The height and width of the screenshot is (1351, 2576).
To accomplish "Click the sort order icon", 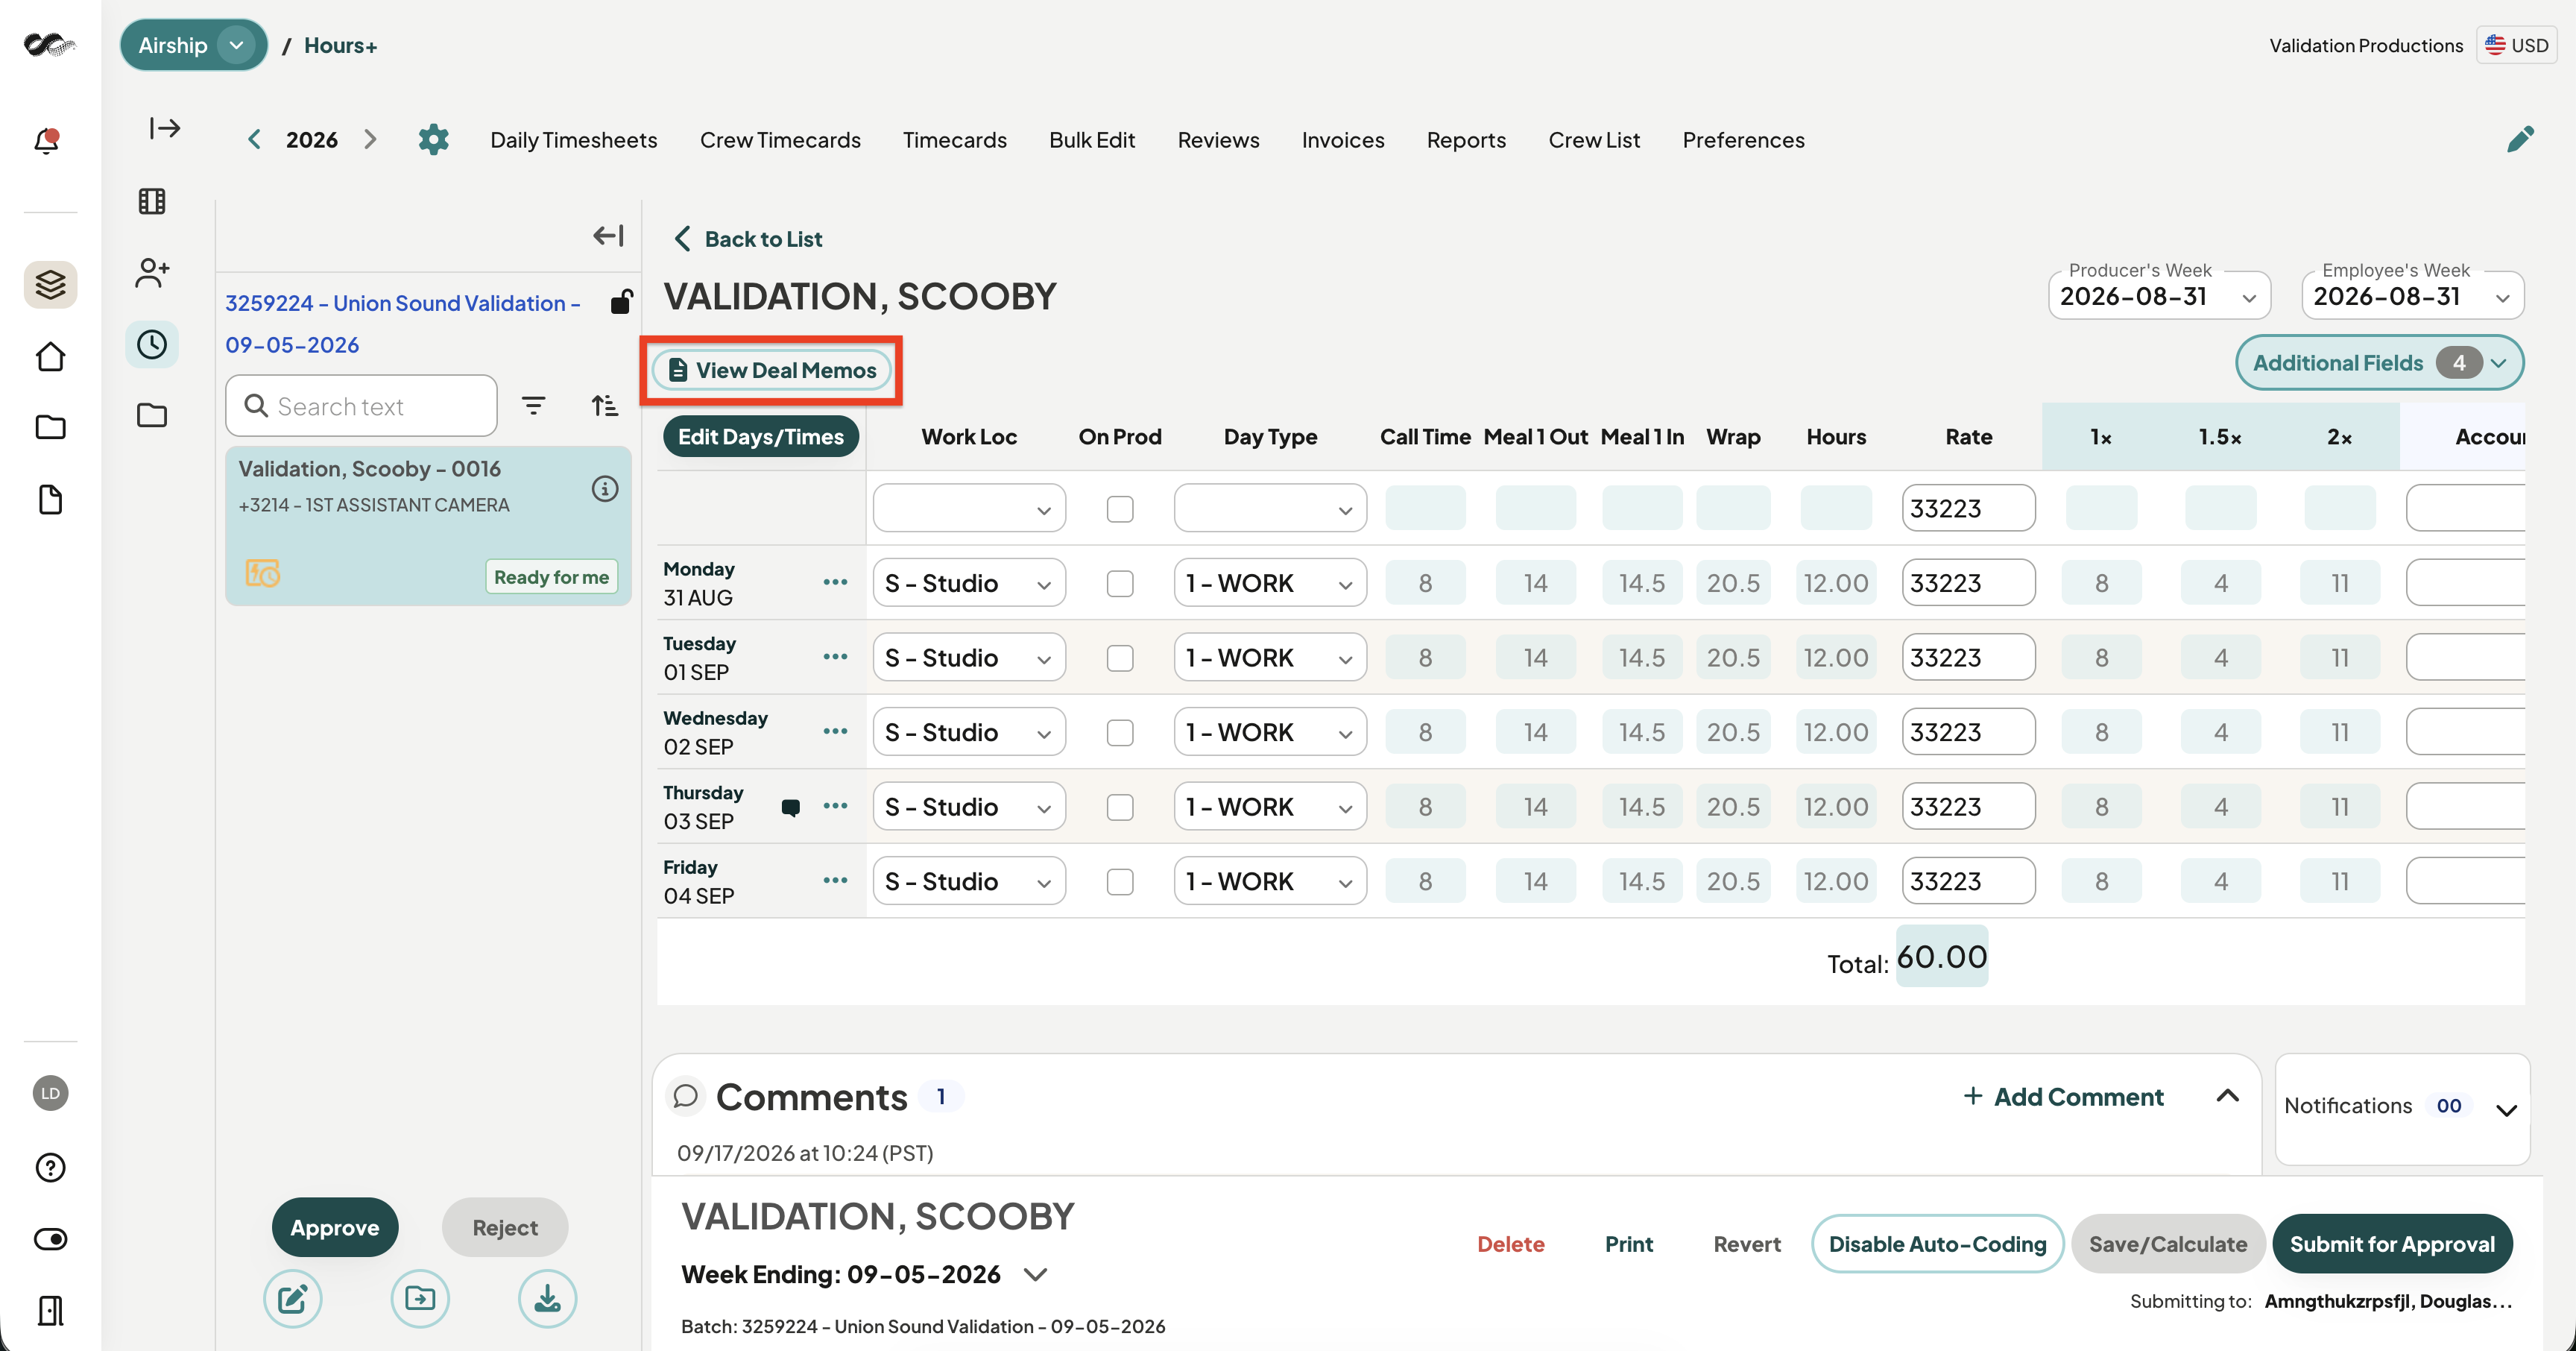I will click(604, 405).
